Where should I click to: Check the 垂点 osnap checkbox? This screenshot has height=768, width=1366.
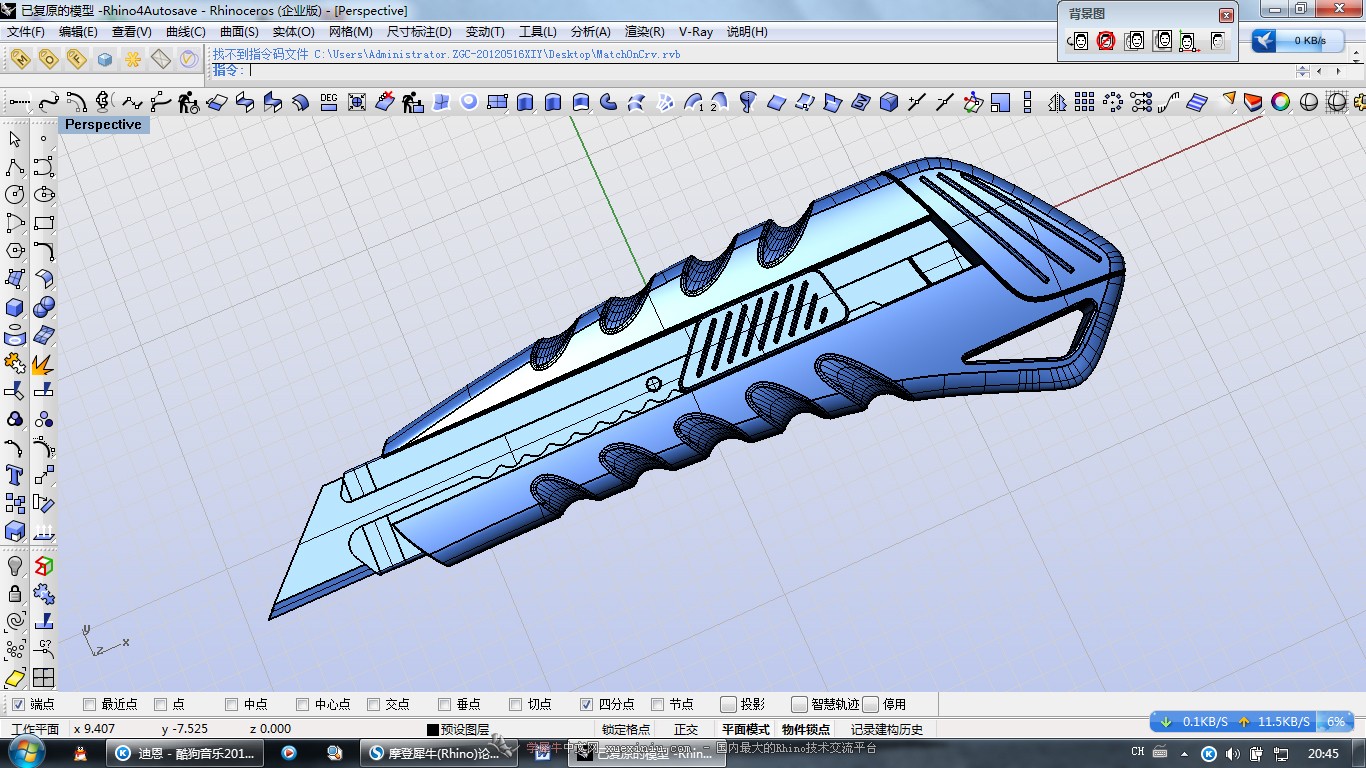[x=445, y=704]
